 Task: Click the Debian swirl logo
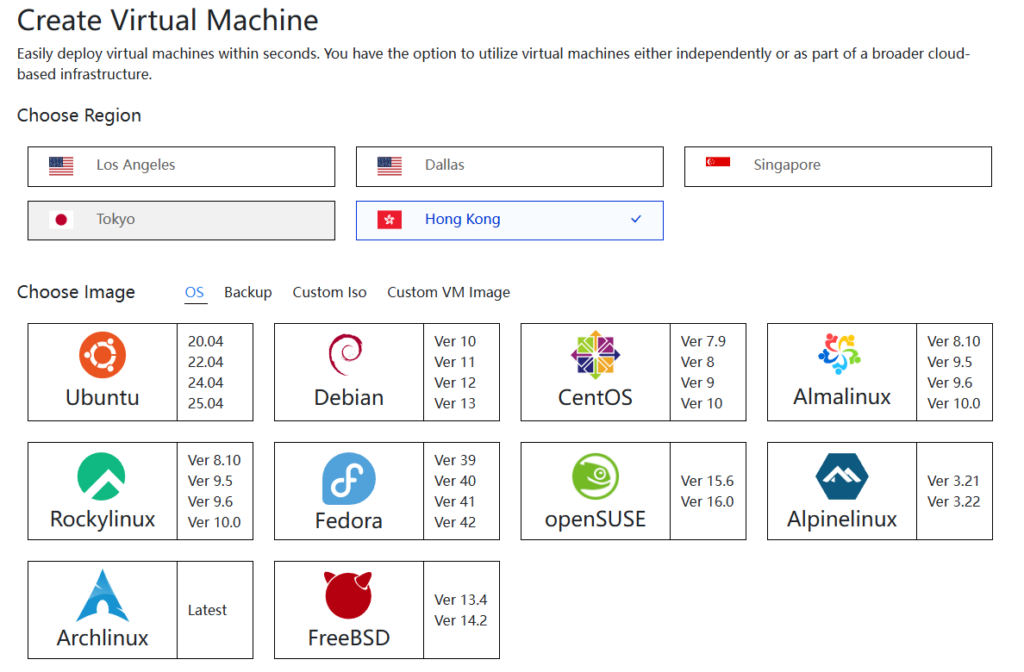(x=347, y=355)
